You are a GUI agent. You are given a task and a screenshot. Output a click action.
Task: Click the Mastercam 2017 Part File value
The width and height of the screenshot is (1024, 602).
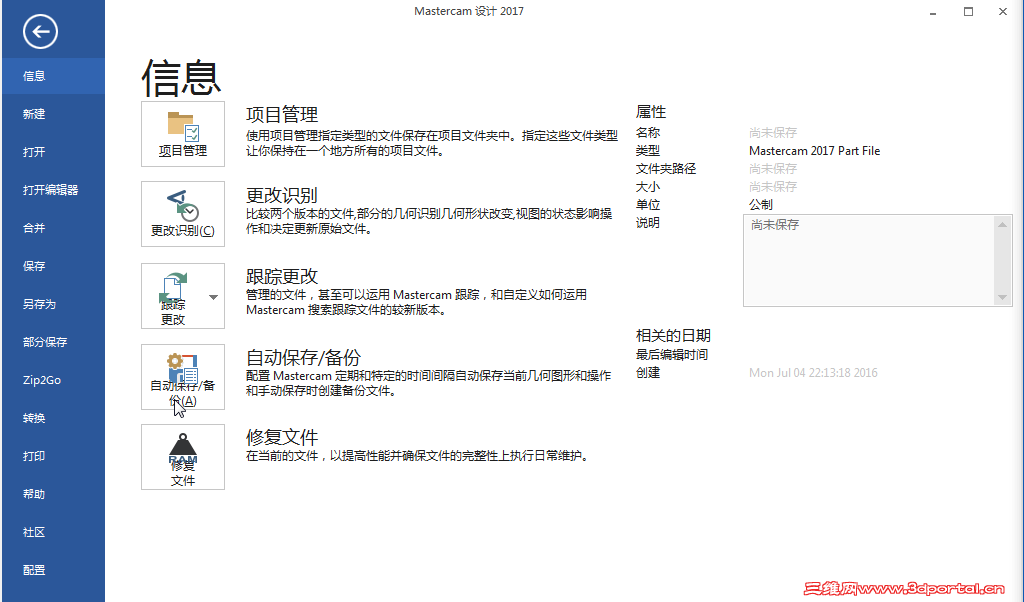814,151
